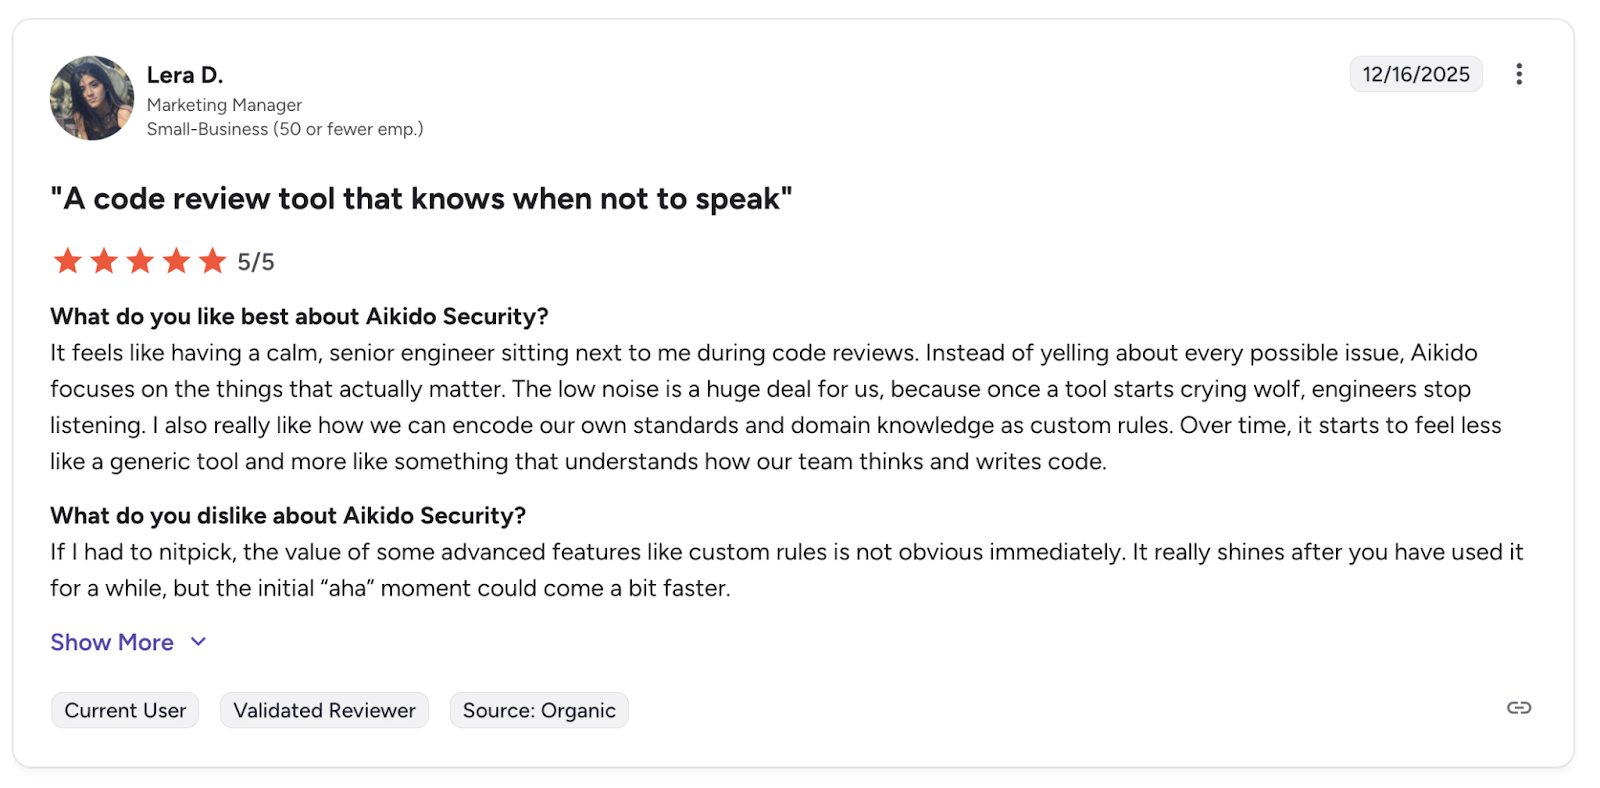Open the review options overflow menu
Screen dimensions: 1600x788
(x=1520, y=73)
